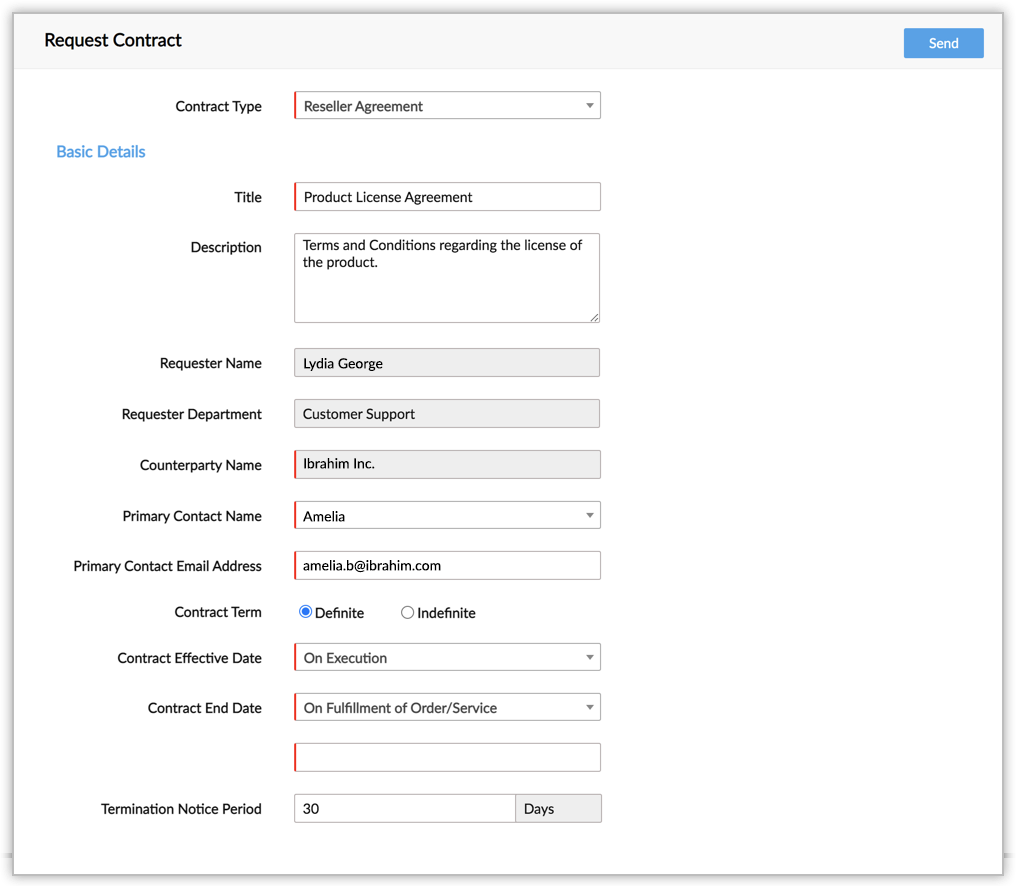Click the Primary Contact Email Address field
Viewport: 1016px width, 886px height.
(447, 565)
